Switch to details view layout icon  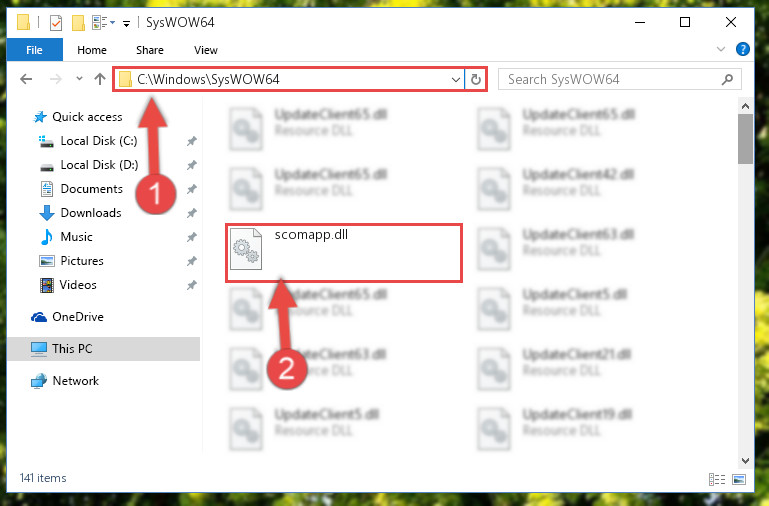click(x=717, y=479)
